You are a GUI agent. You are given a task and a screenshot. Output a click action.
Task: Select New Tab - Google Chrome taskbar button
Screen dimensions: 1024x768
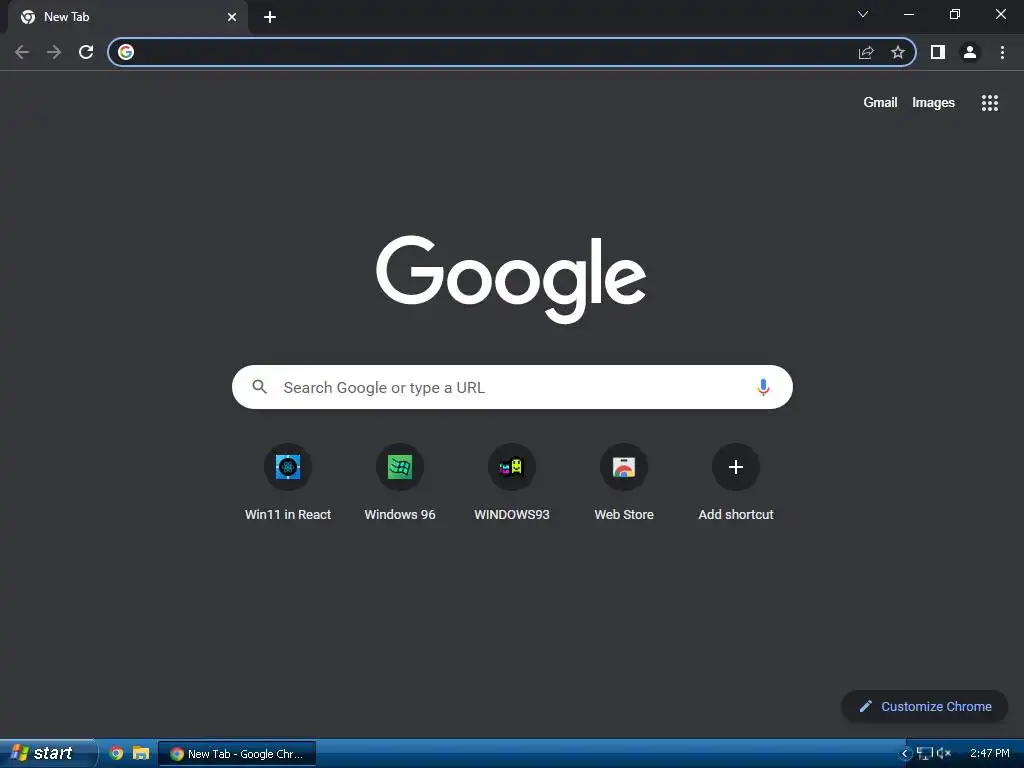237,754
